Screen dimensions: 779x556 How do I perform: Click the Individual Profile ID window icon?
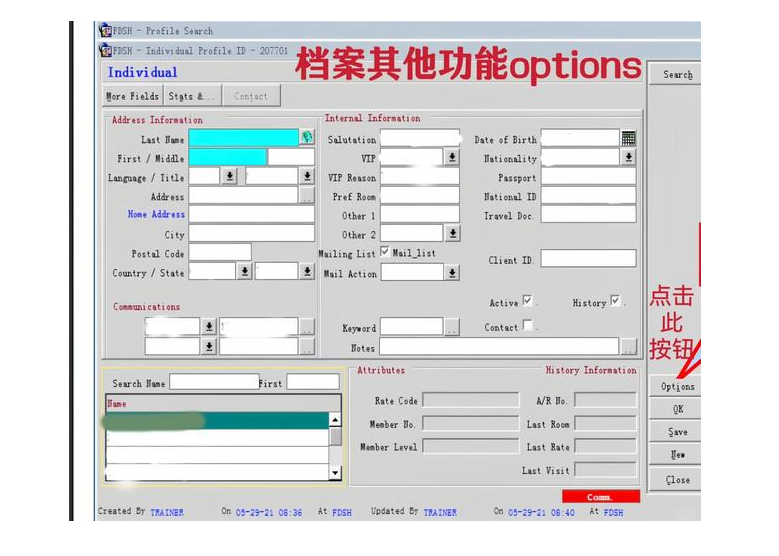(x=105, y=50)
